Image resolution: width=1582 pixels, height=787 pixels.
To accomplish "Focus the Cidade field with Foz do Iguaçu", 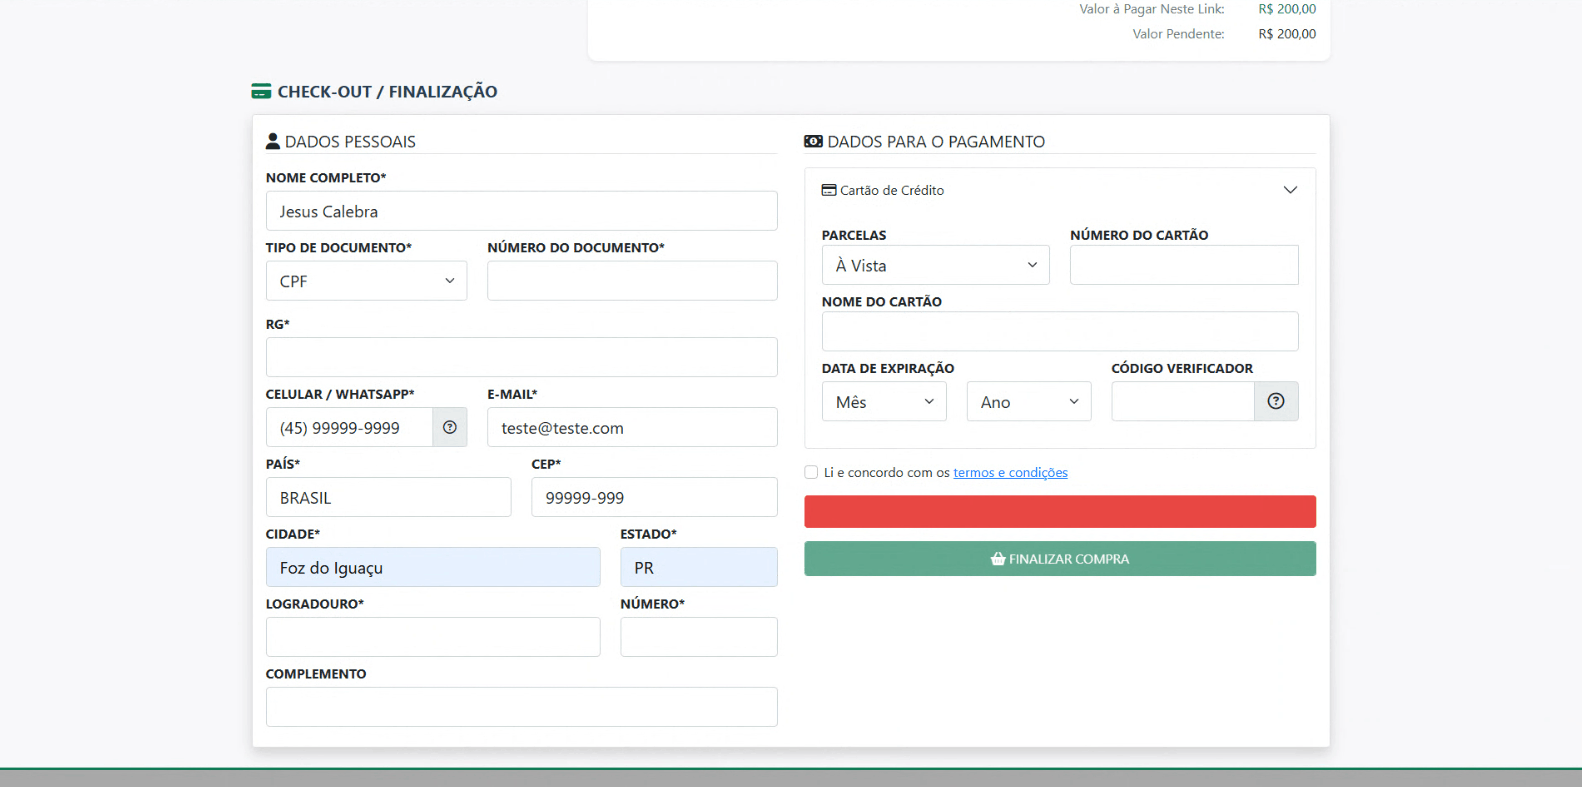I will pyautogui.click(x=433, y=567).
